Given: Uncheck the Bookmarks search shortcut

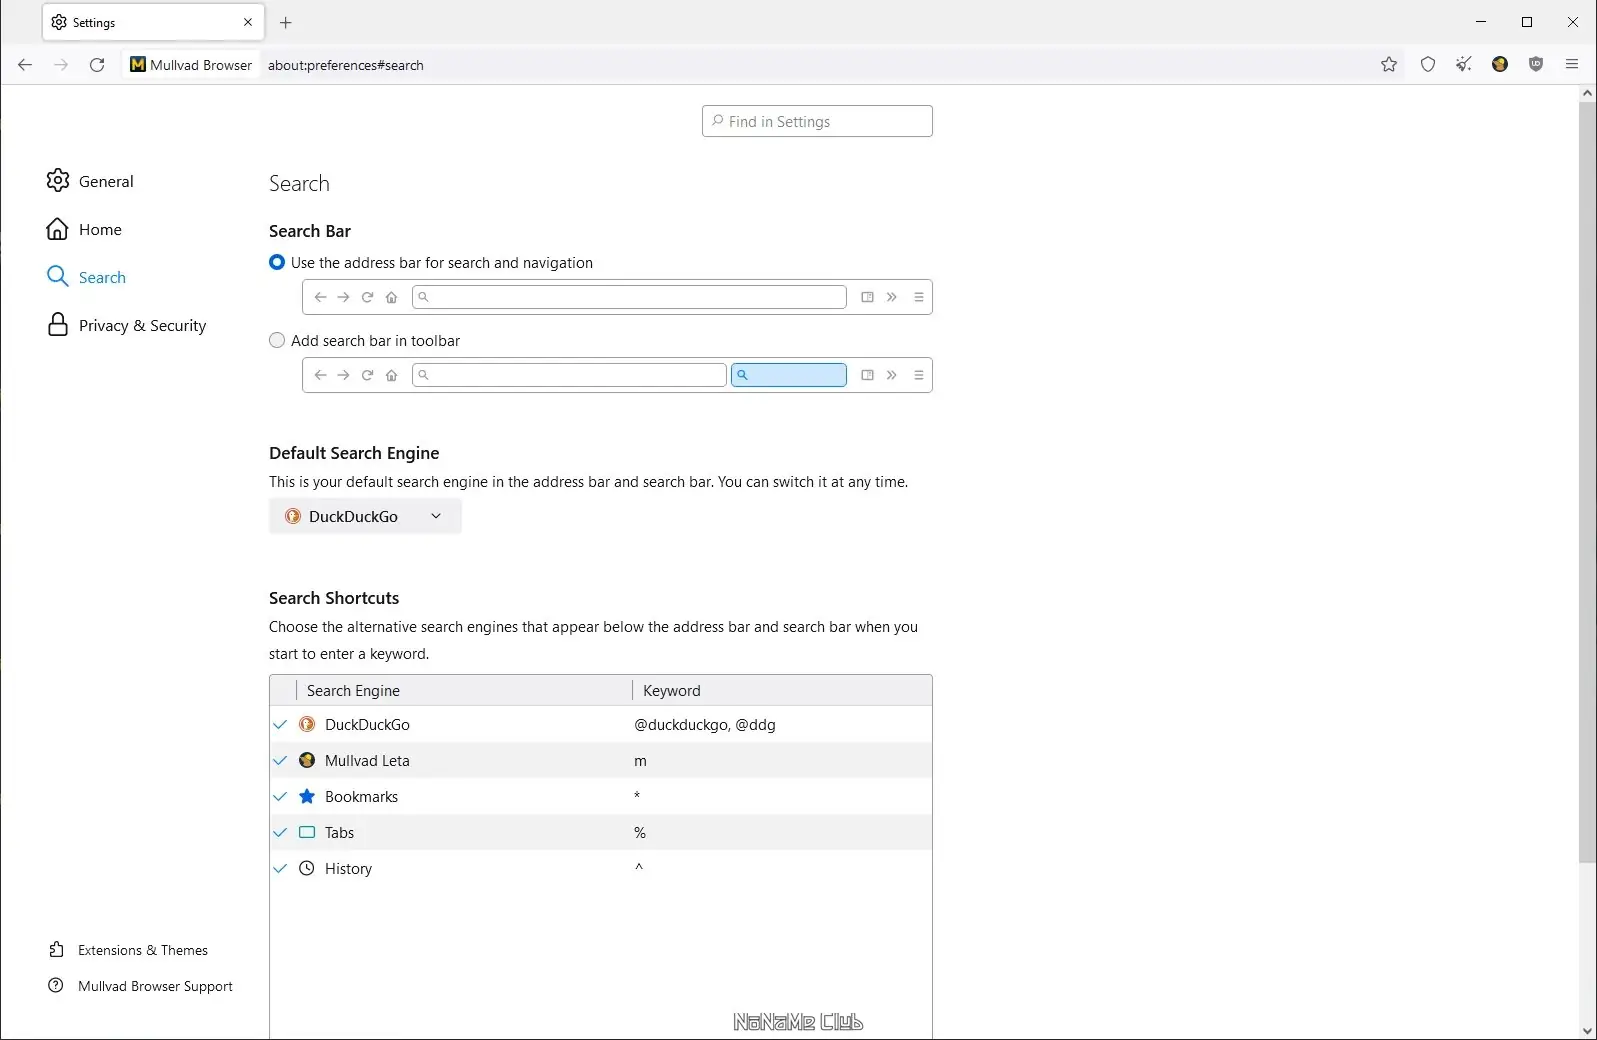Looking at the screenshot, I should tap(281, 797).
